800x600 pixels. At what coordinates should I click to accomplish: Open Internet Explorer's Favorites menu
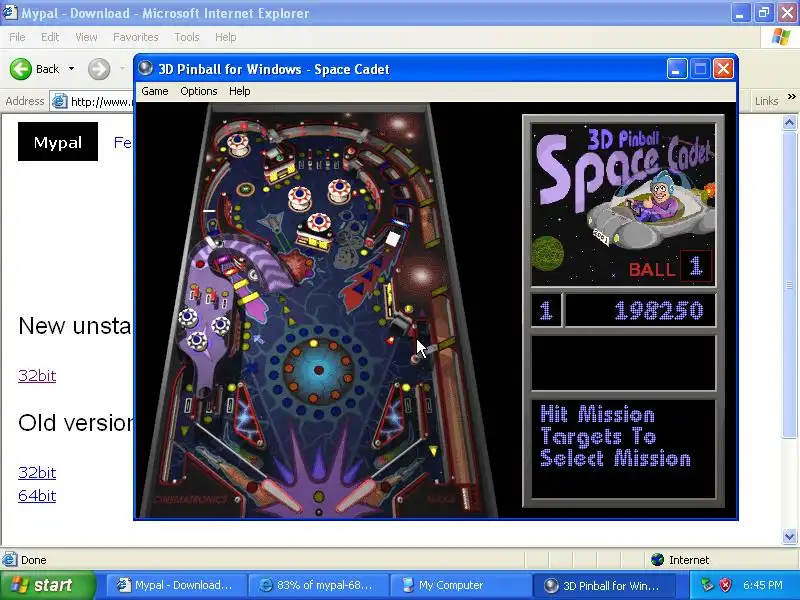point(136,37)
